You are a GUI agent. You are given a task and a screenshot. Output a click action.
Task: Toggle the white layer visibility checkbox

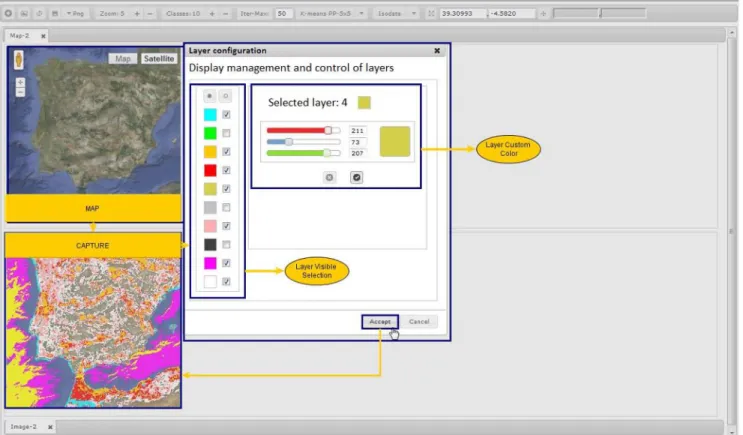click(227, 281)
